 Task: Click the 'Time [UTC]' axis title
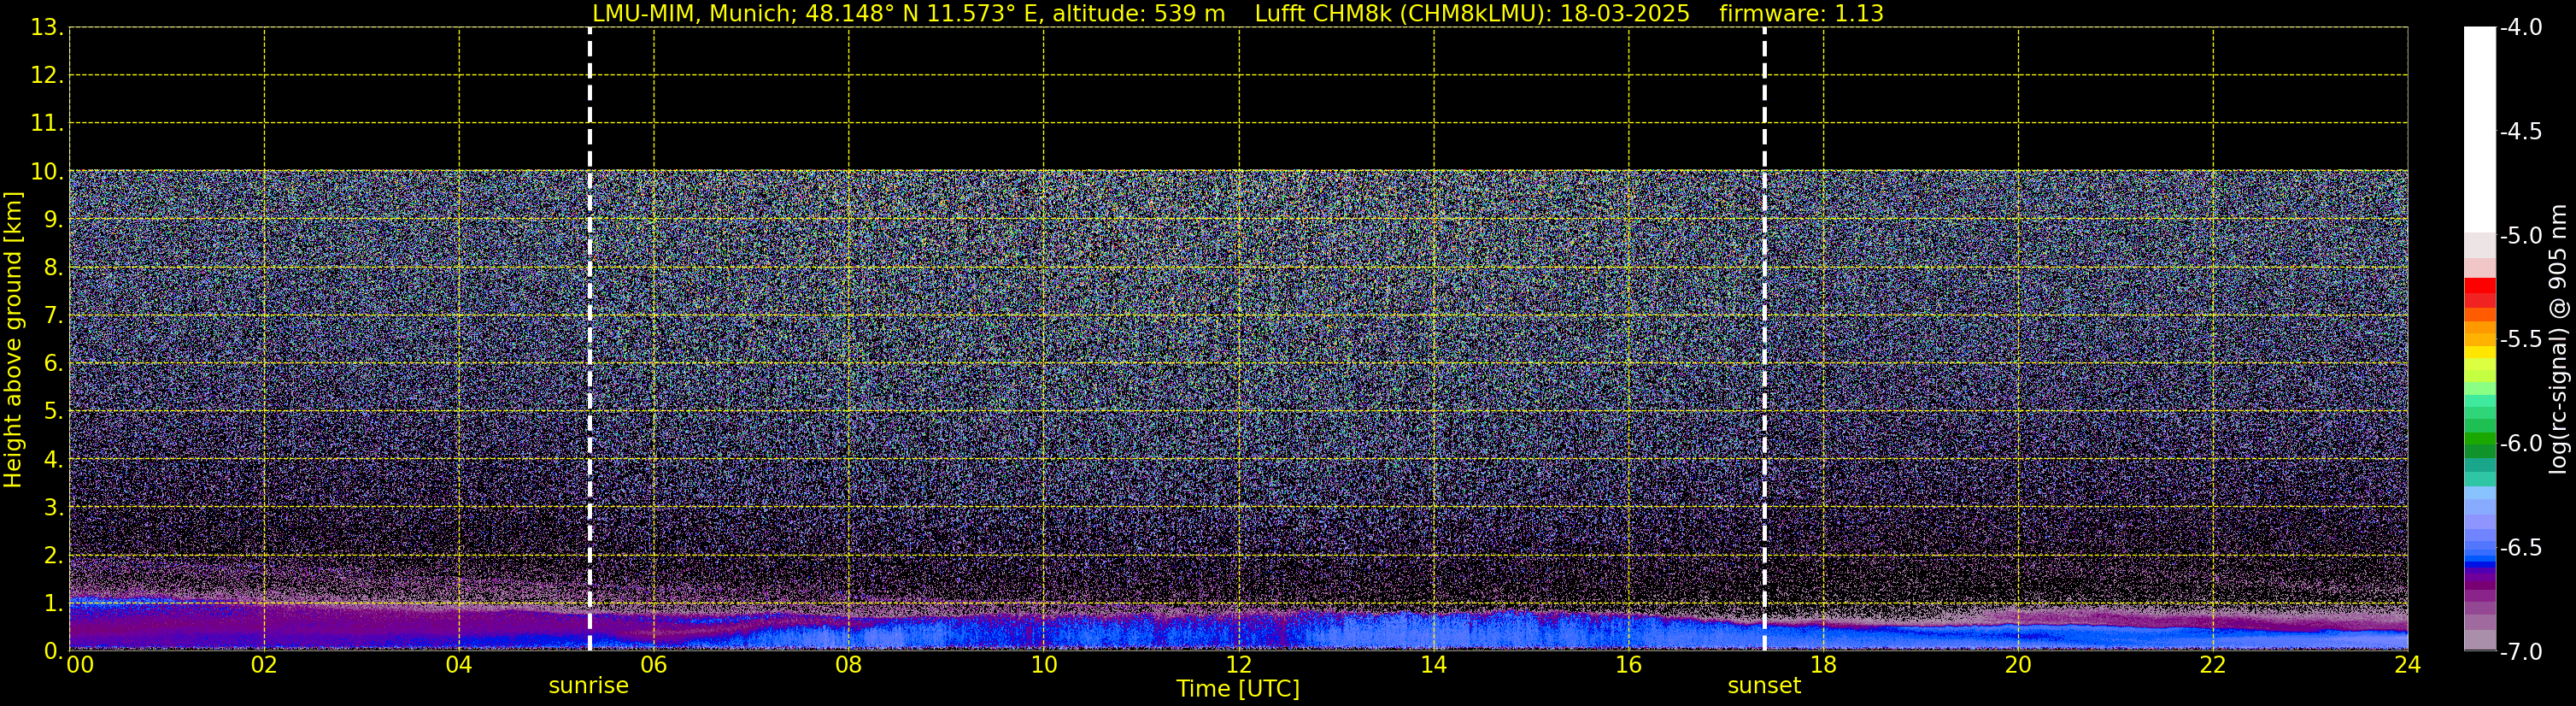pos(1238,689)
